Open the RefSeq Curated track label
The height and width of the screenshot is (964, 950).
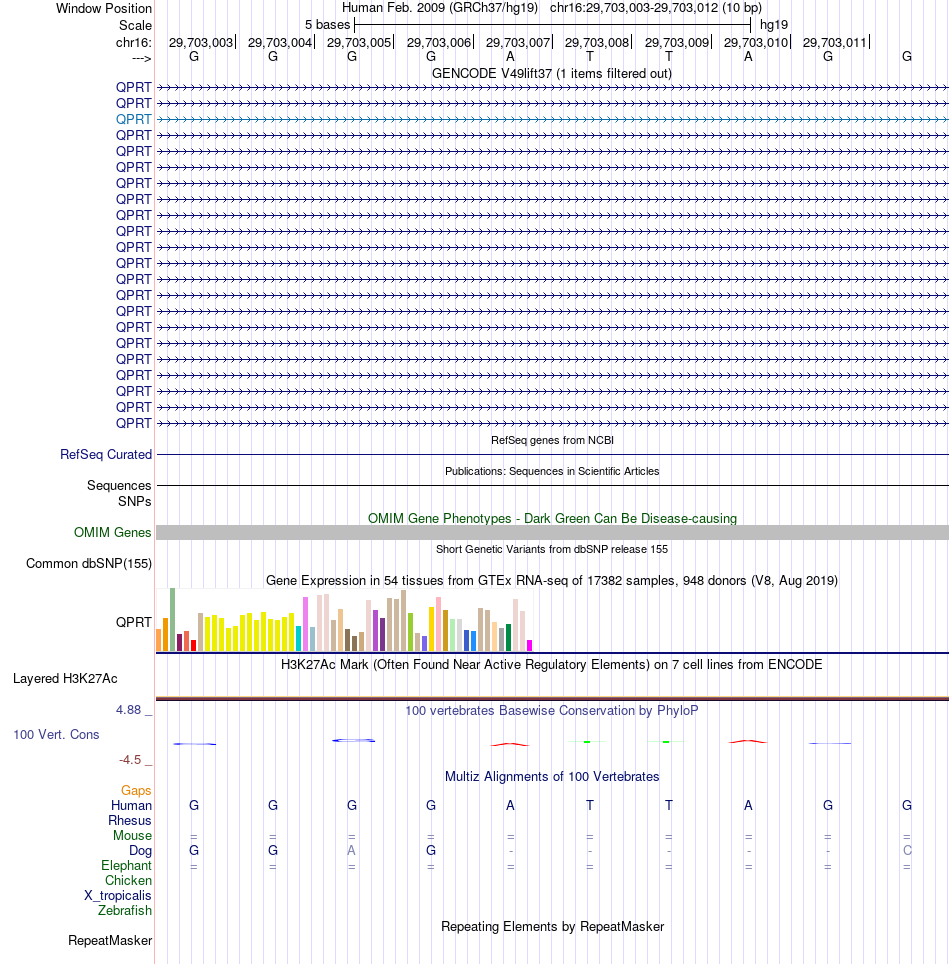click(106, 454)
